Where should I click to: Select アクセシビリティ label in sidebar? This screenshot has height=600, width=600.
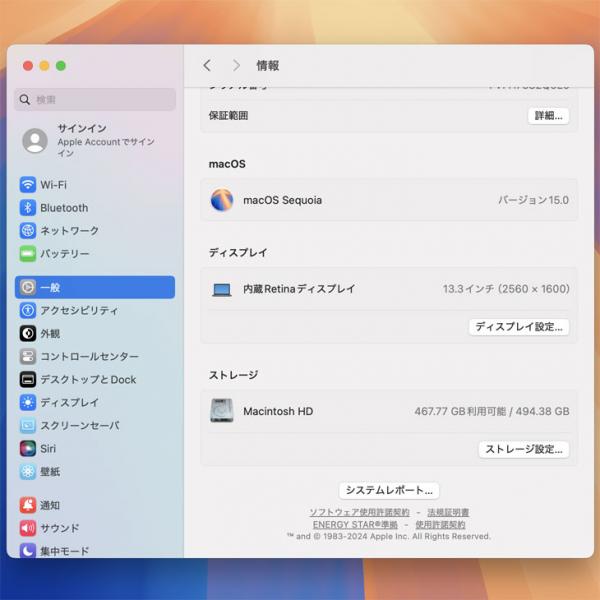point(79,310)
